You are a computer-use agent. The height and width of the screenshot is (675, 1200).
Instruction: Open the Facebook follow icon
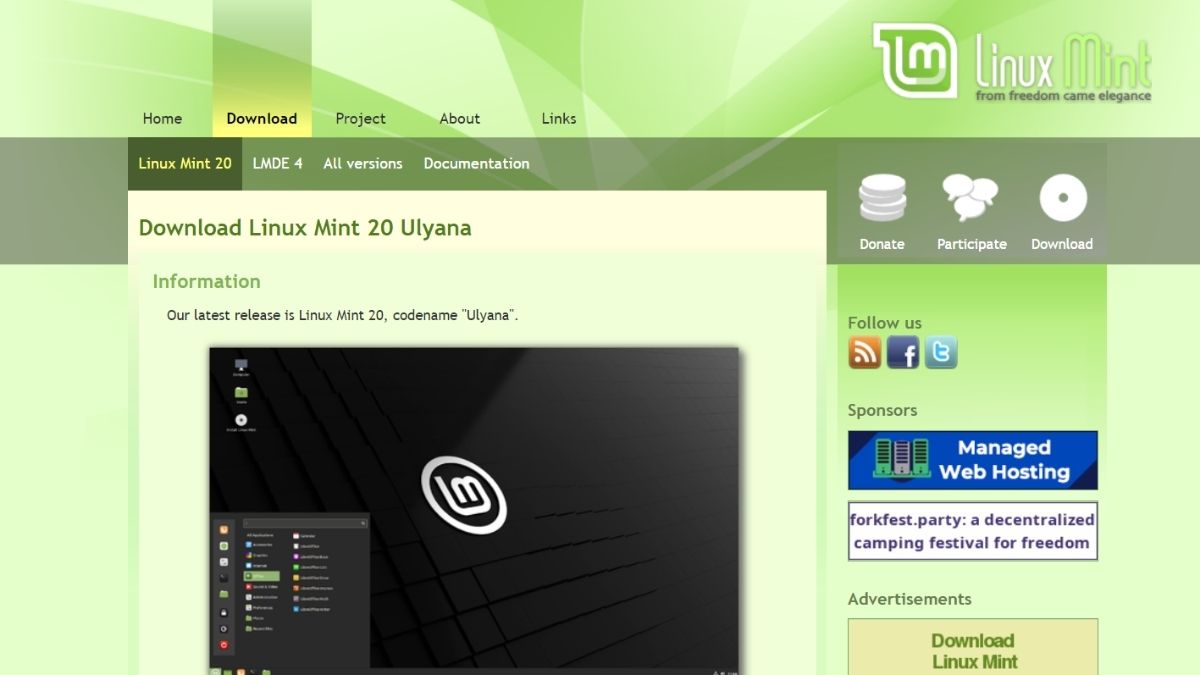[x=903, y=352]
